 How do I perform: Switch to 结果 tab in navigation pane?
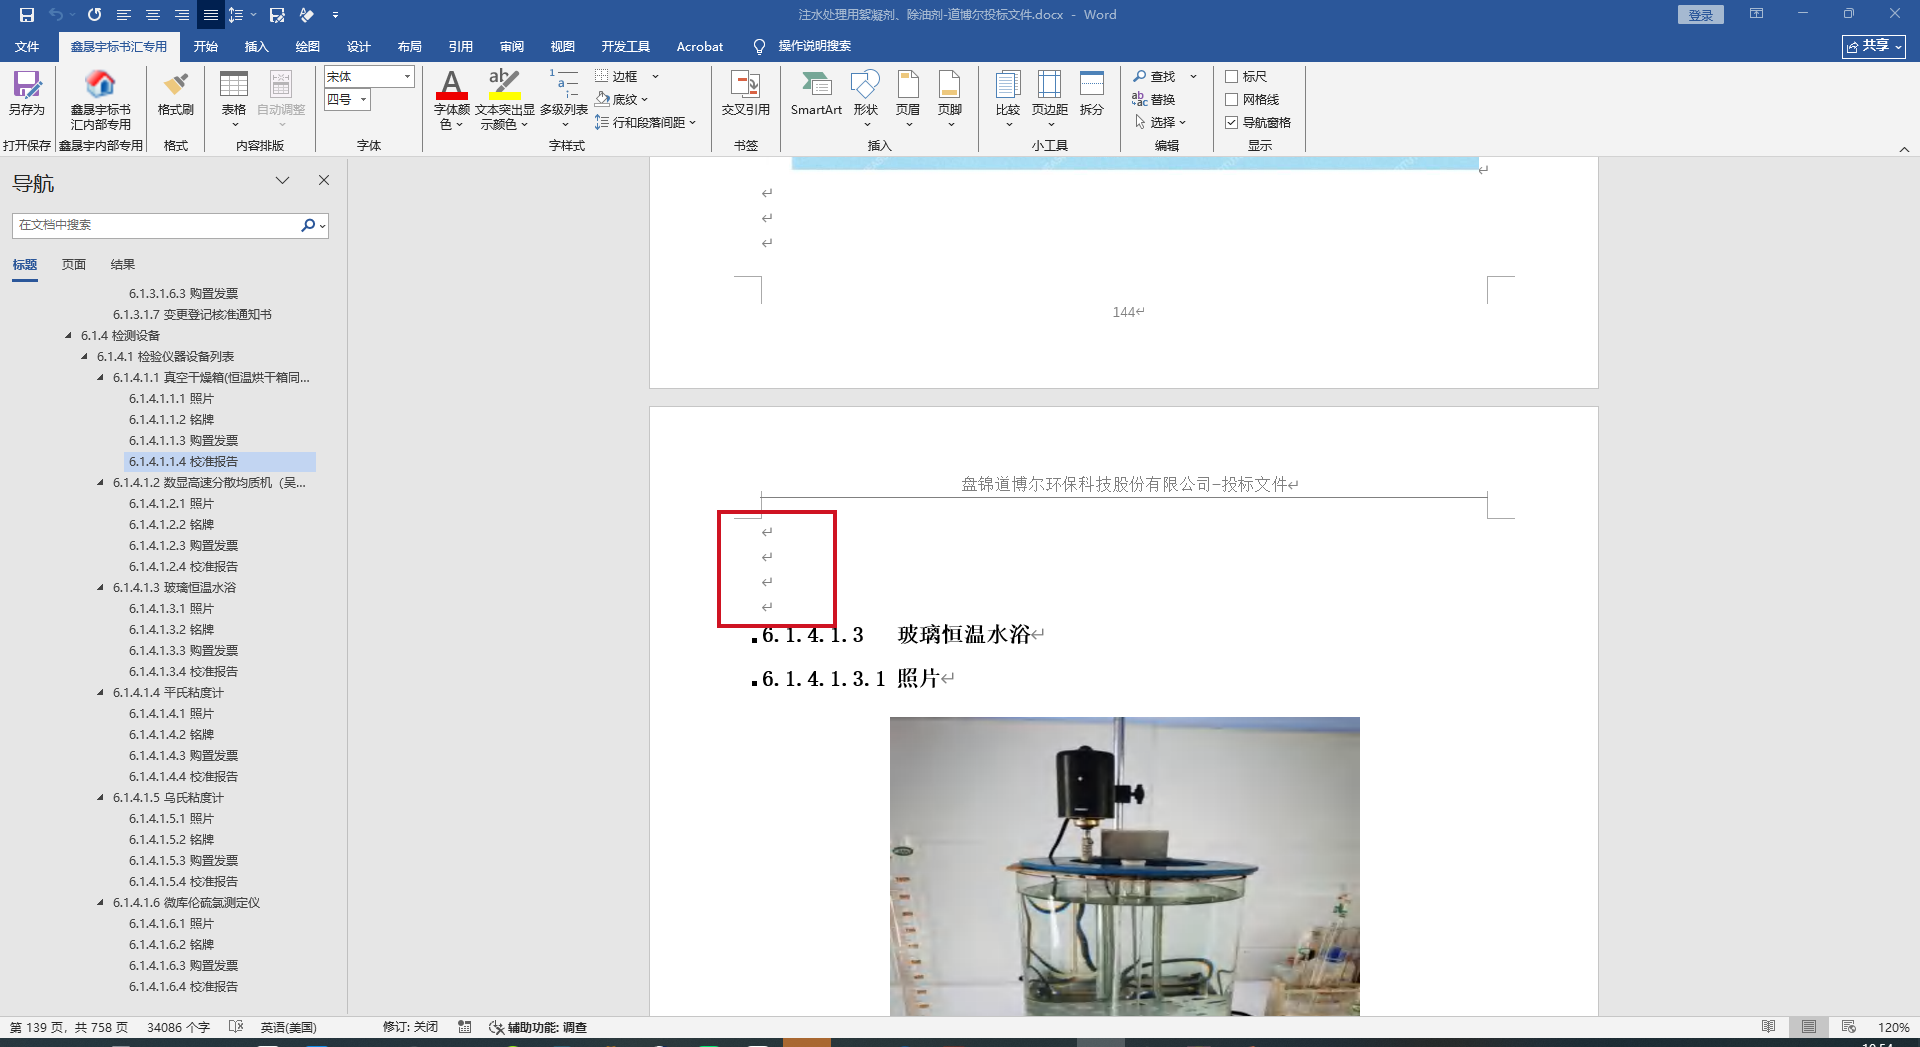point(123,265)
